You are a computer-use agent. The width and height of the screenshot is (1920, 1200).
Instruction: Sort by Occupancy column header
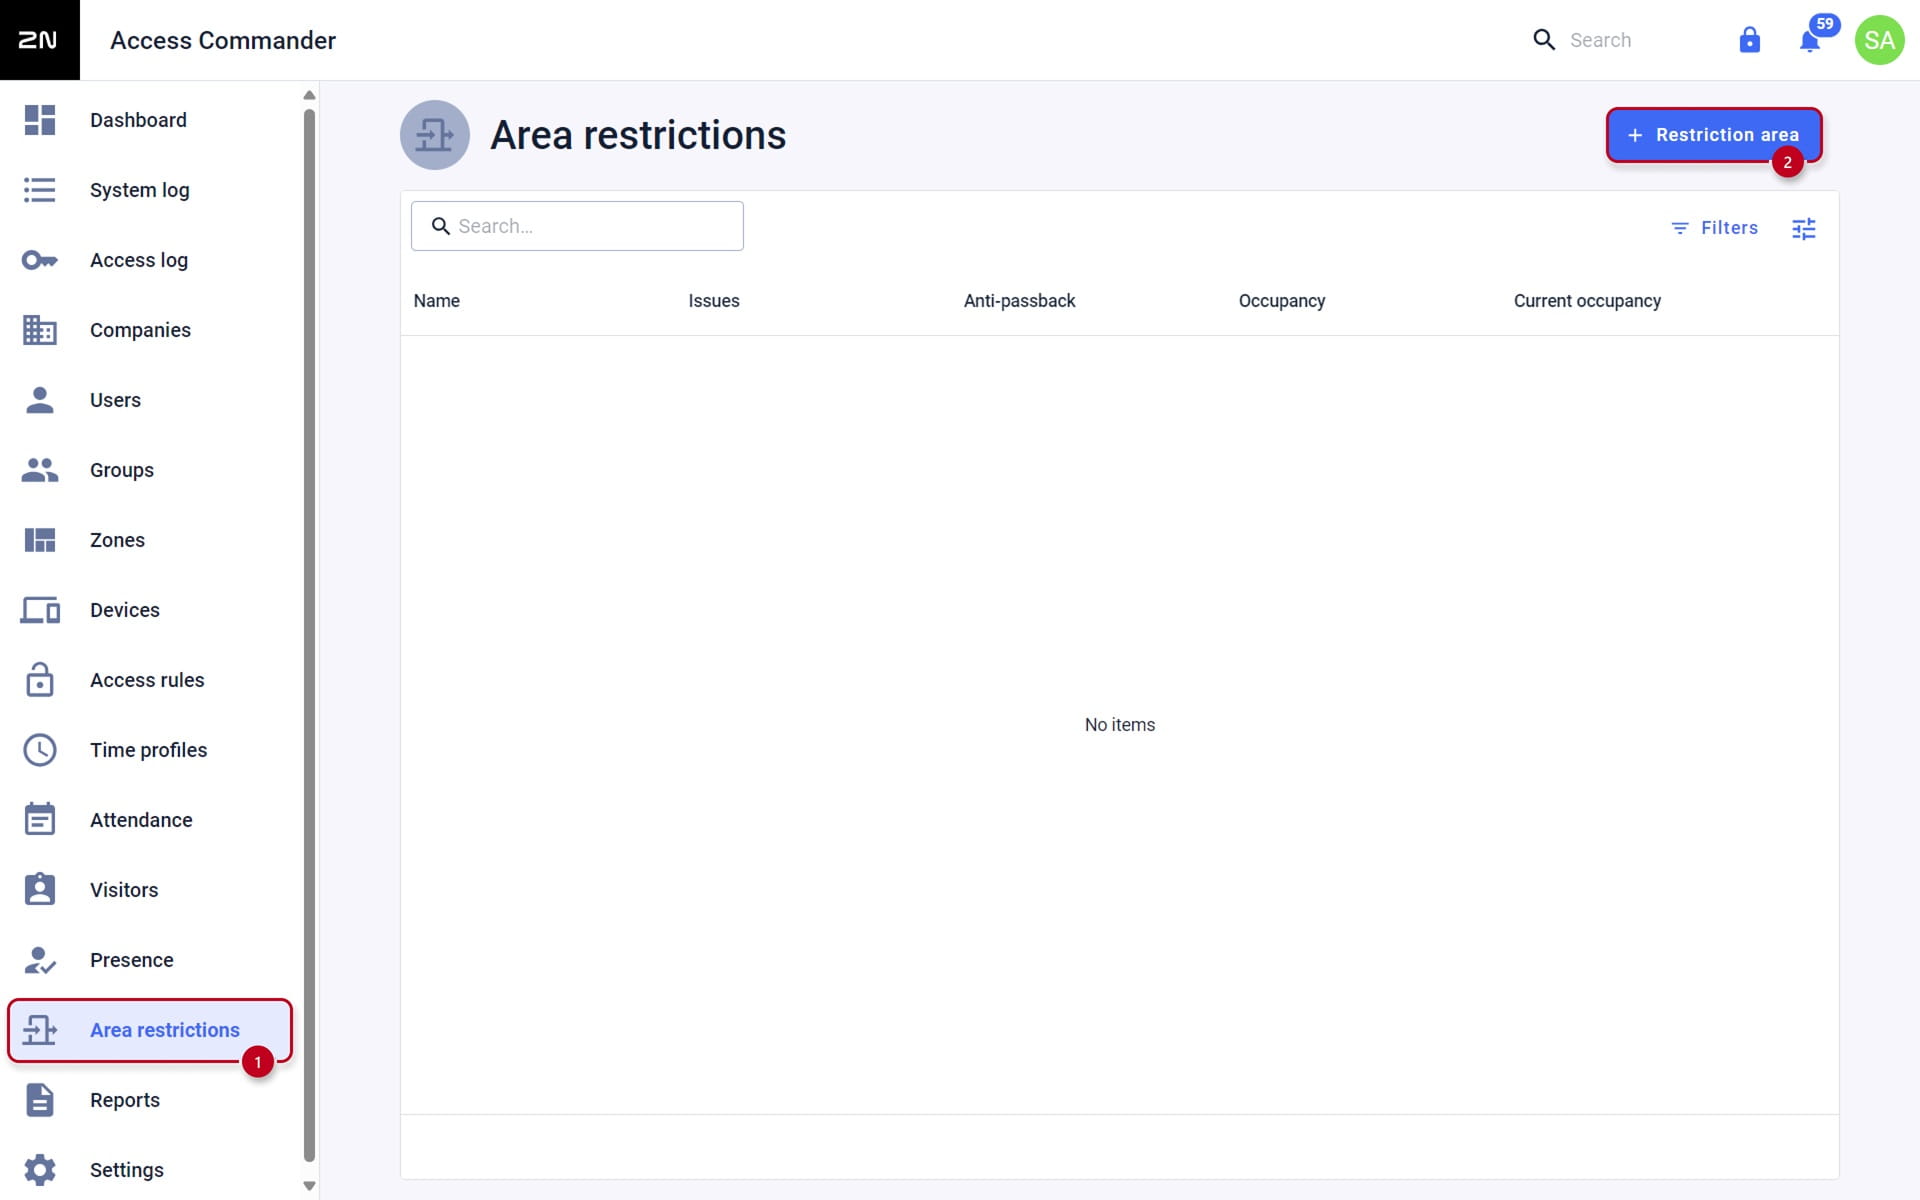point(1282,301)
